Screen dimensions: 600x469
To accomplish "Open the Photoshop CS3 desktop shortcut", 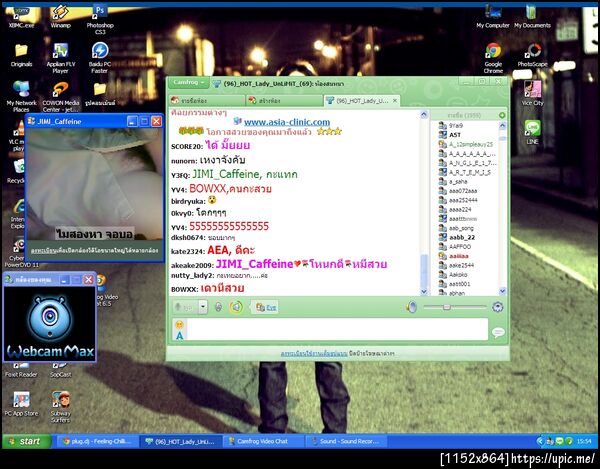I will [100, 20].
